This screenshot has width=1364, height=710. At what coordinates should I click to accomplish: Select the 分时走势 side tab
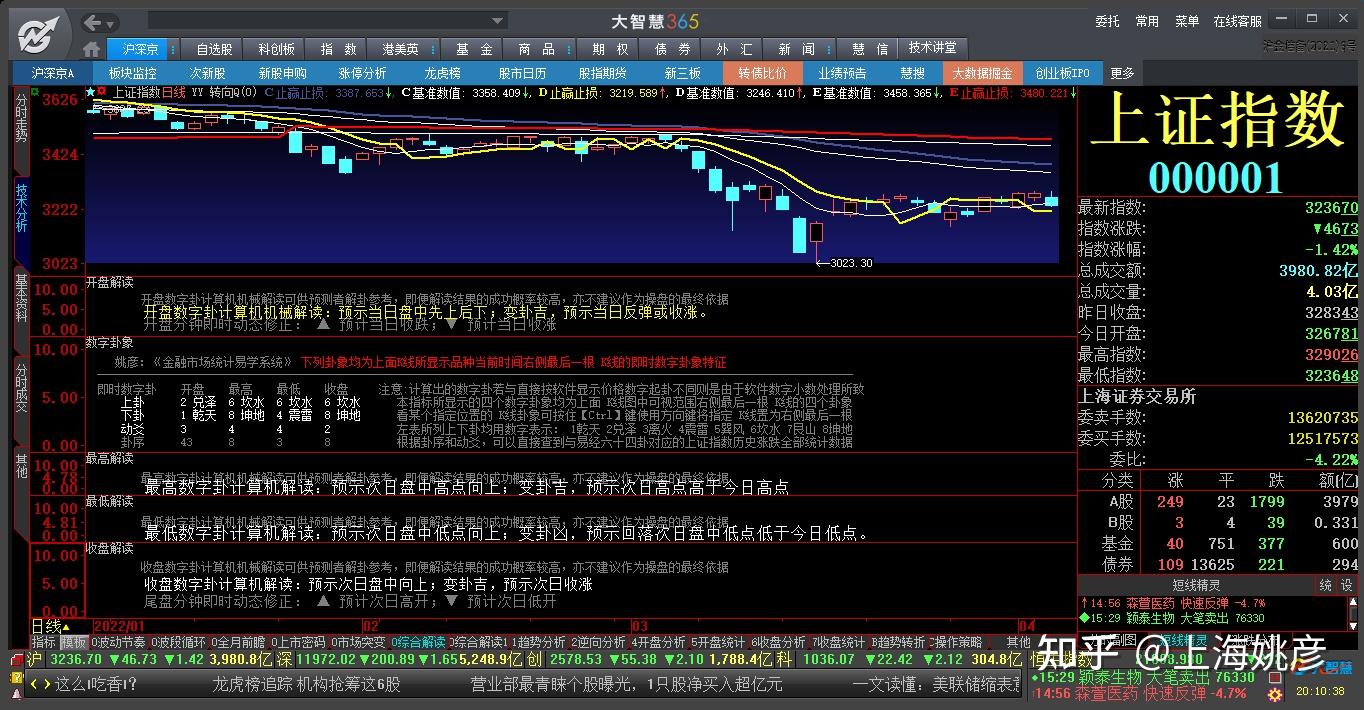coord(21,130)
